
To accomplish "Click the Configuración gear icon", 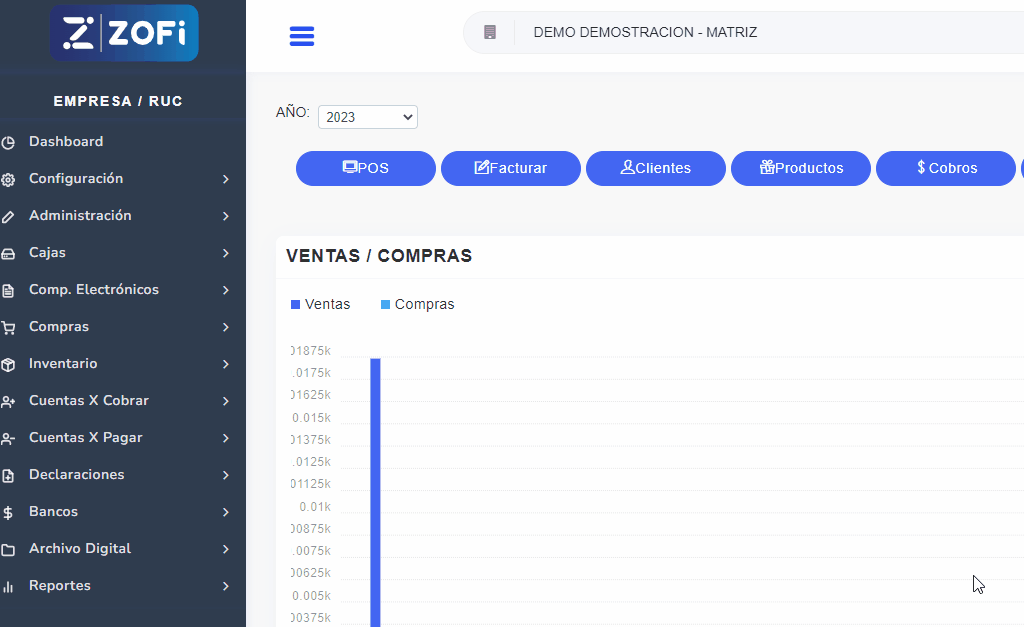I will point(8,180).
